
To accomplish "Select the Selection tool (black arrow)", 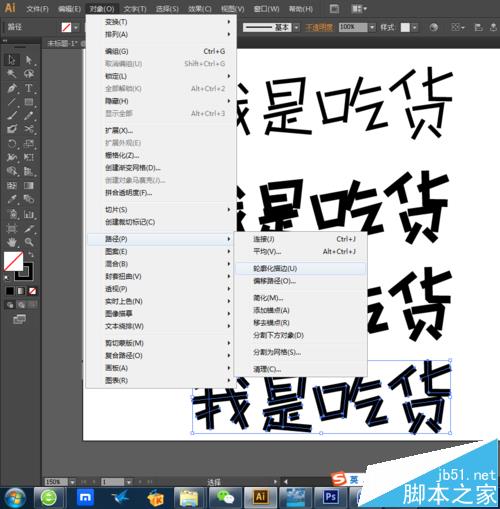I will 12,60.
